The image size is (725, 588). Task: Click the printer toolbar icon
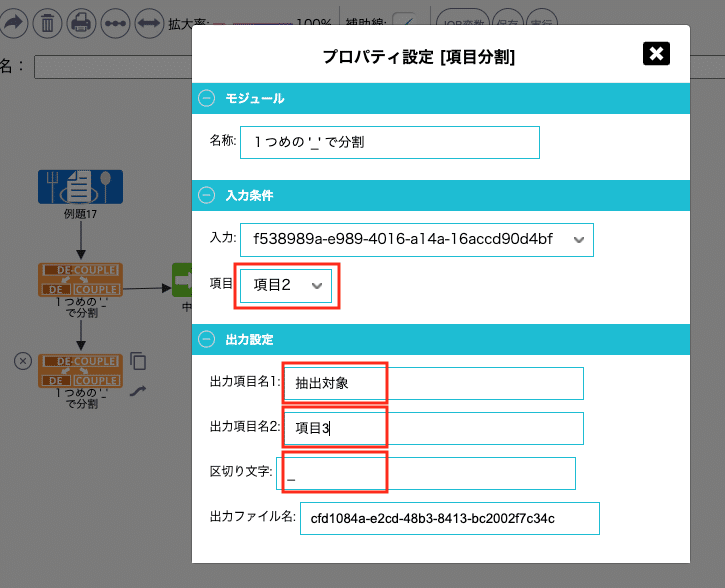pos(81,23)
